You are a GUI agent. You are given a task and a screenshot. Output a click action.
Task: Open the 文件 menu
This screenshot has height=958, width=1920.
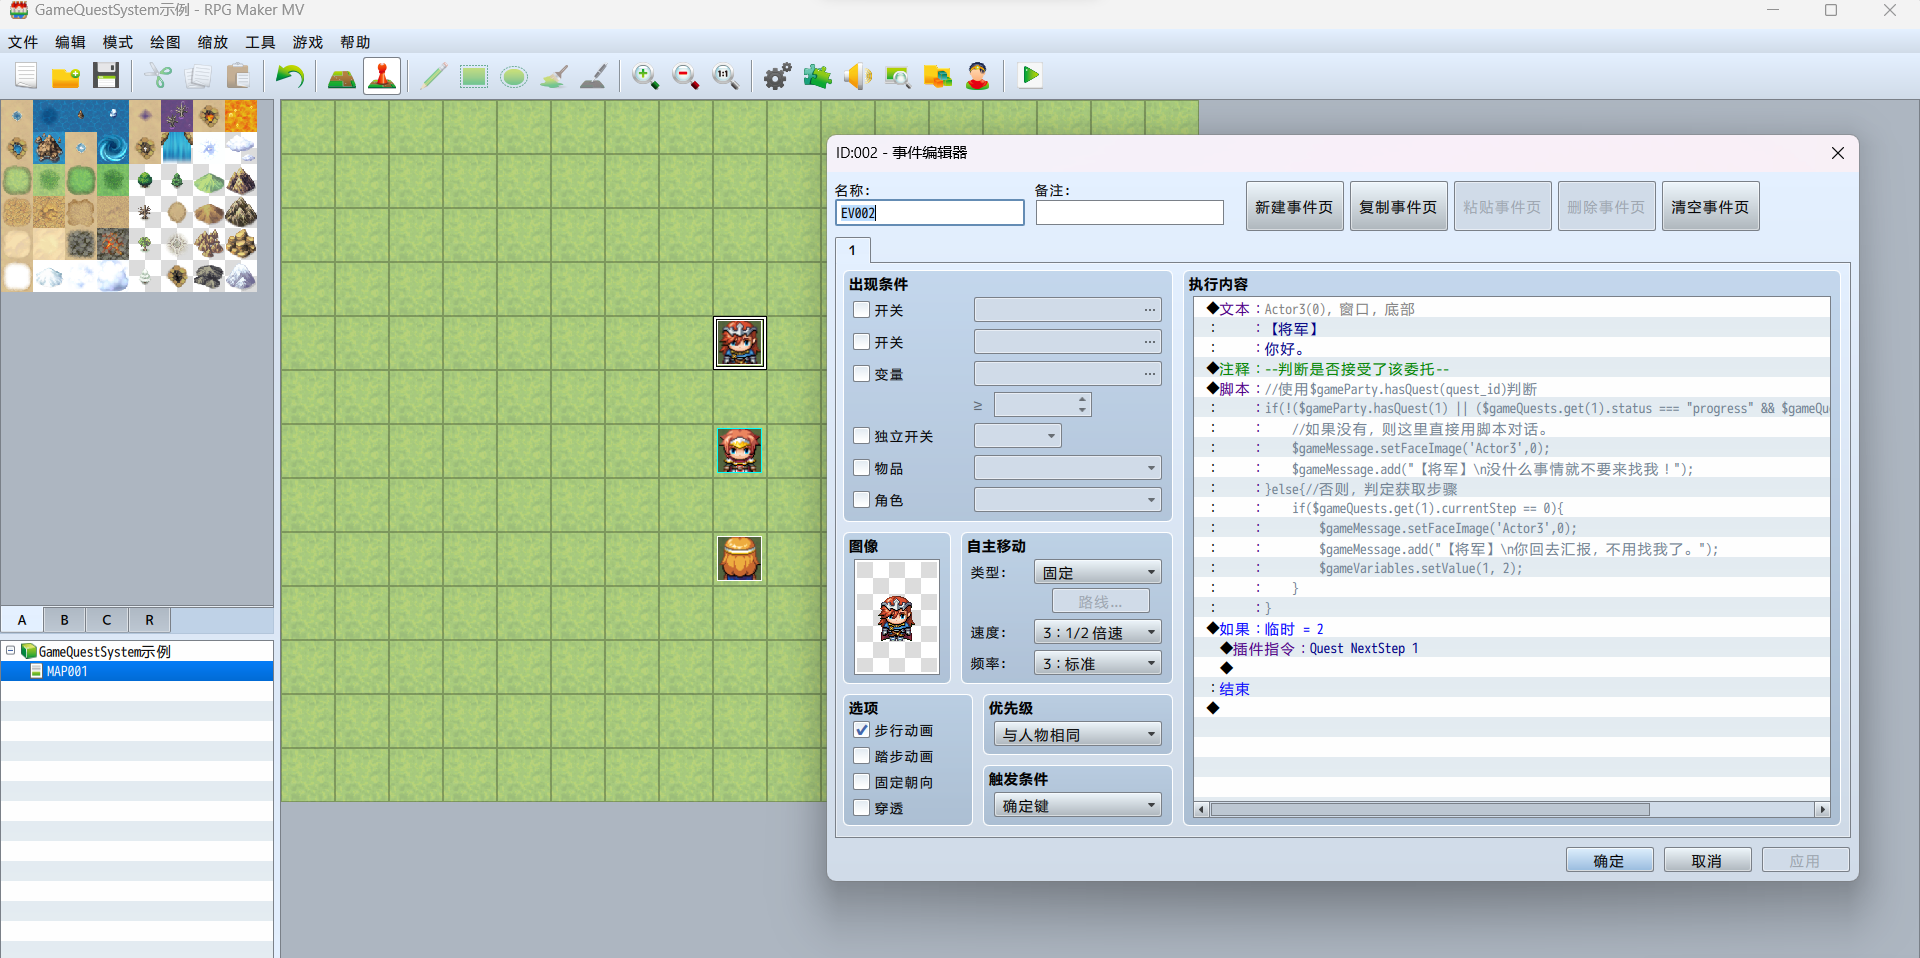click(23, 42)
